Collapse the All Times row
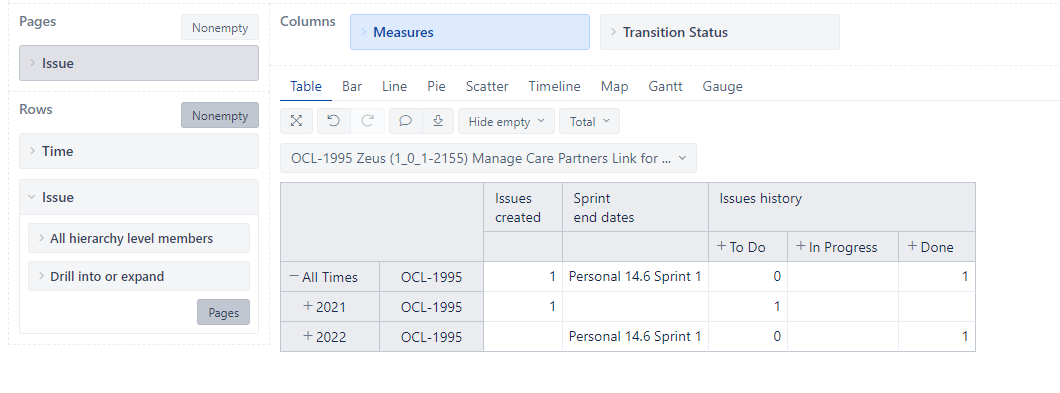Viewport: 1060px width, 393px height. 293,277
